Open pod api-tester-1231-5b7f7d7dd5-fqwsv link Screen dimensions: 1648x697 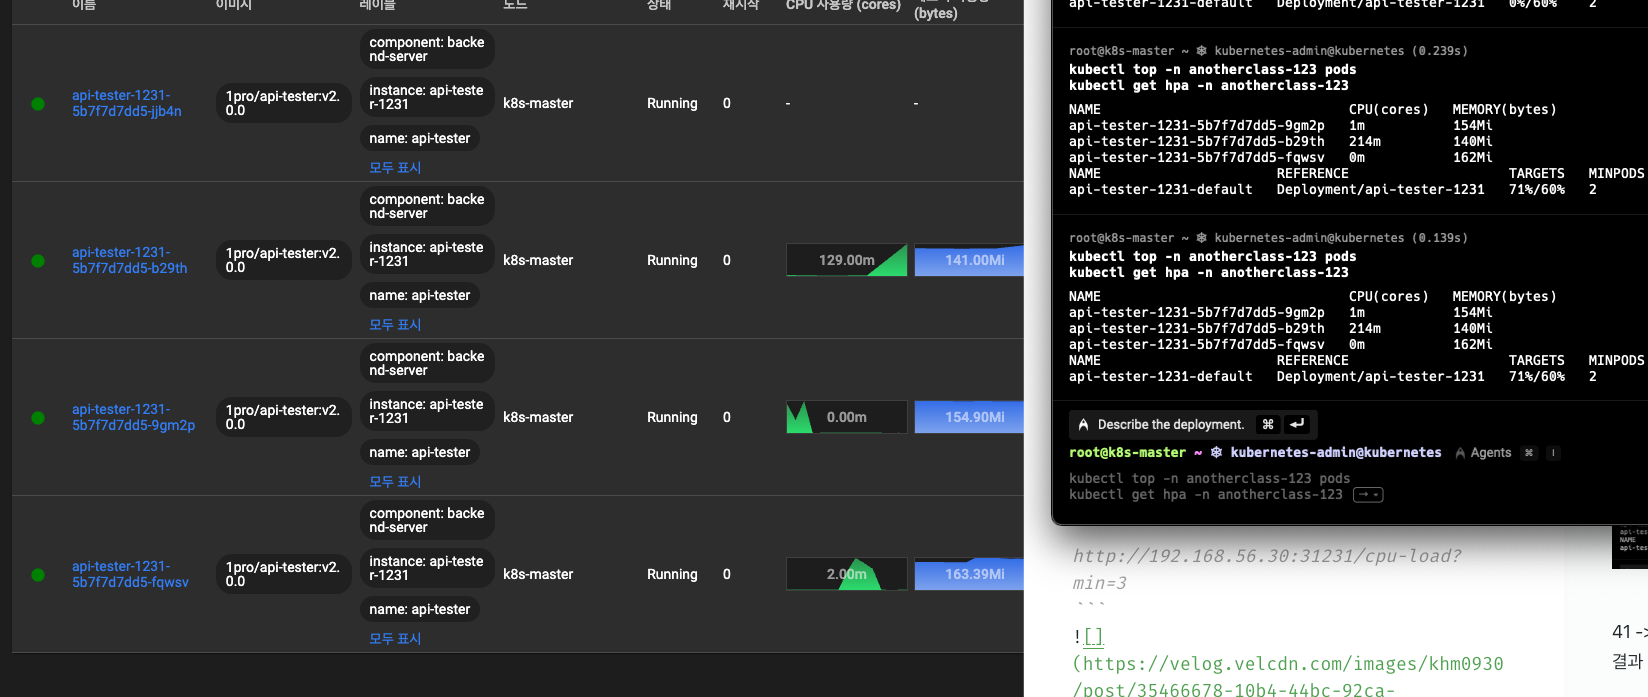coord(130,574)
